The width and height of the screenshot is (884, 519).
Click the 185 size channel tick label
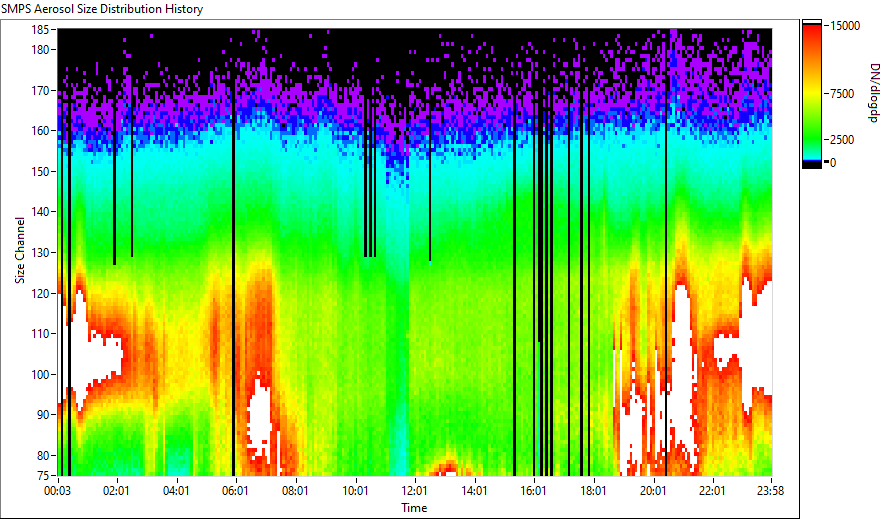pyautogui.click(x=41, y=29)
